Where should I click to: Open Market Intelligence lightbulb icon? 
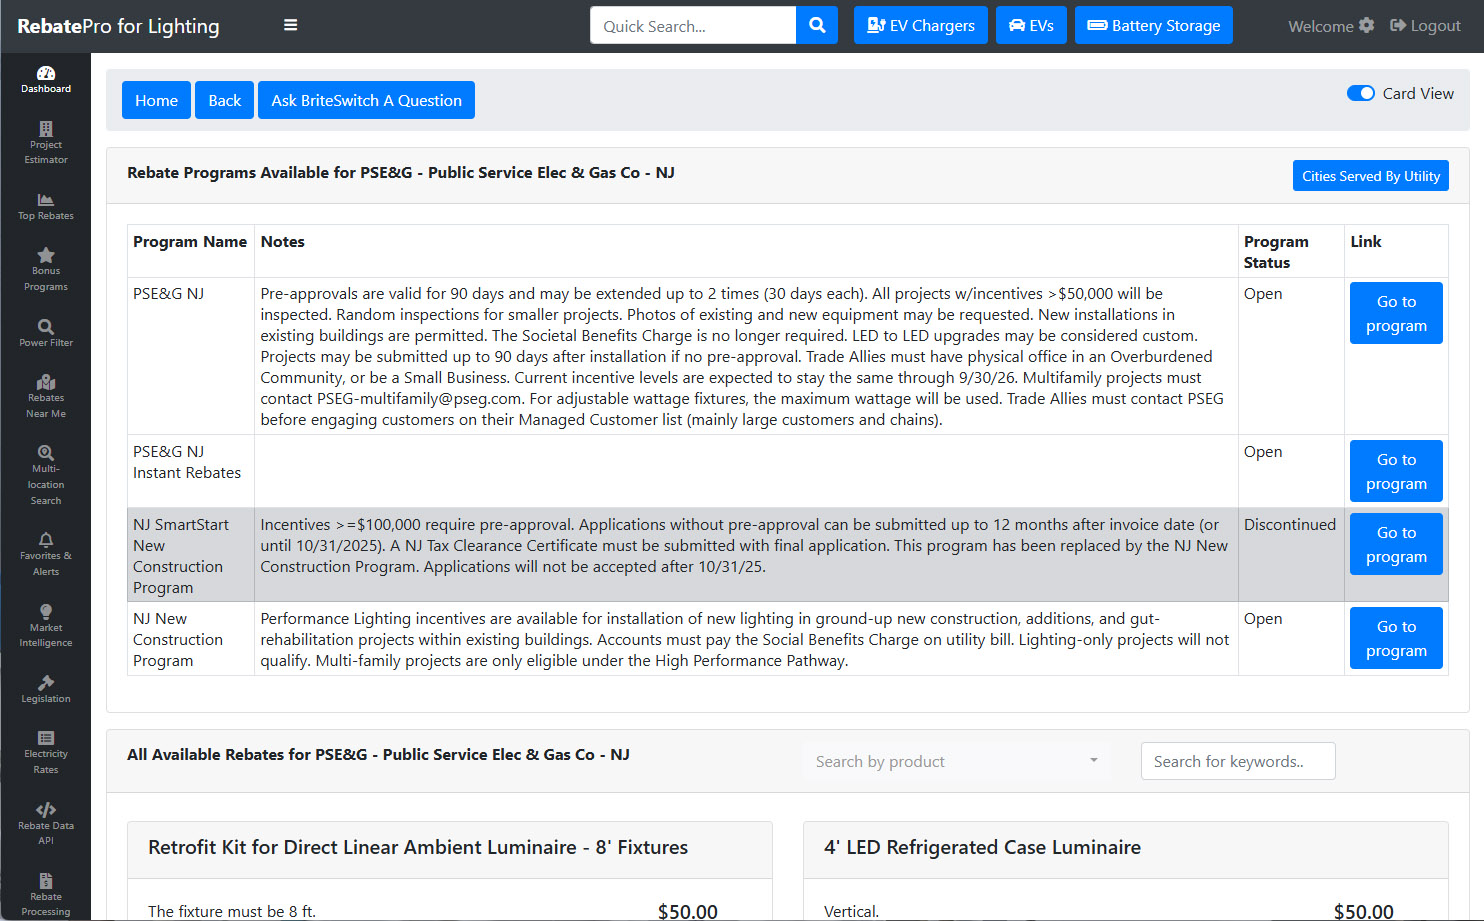46,612
